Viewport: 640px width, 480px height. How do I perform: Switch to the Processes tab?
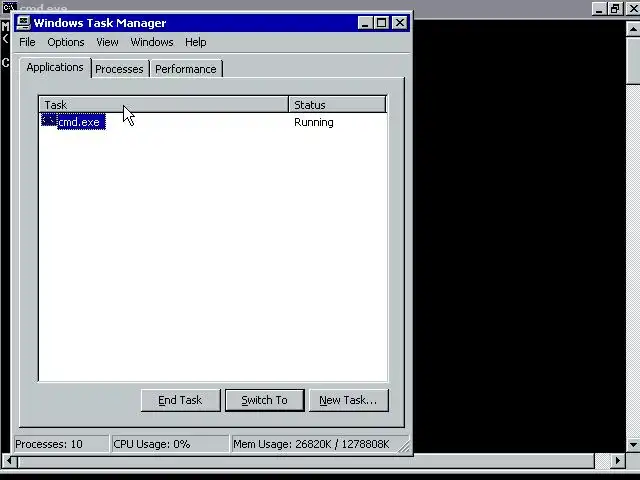click(119, 69)
